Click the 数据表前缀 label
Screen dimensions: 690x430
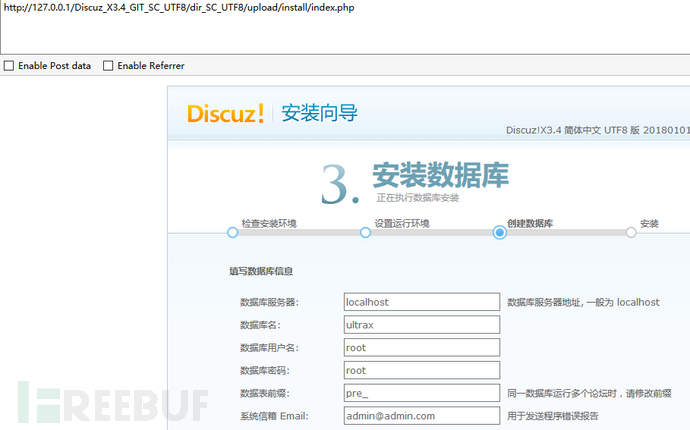265,393
